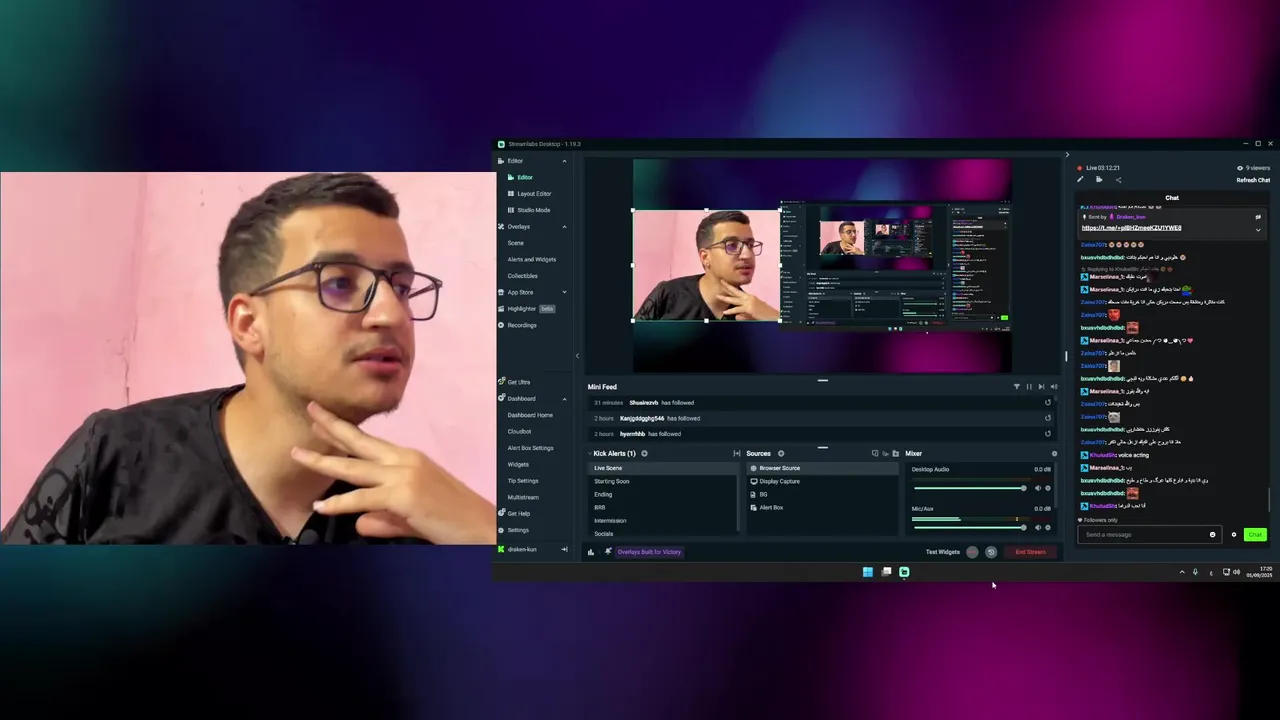Screen dimensions: 1280x720
Task: Replay the Shuairezvb follow alert
Action: click(1048, 403)
